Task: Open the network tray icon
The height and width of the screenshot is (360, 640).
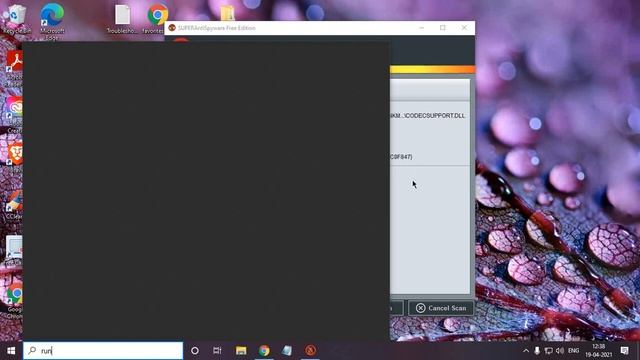Action: point(549,351)
